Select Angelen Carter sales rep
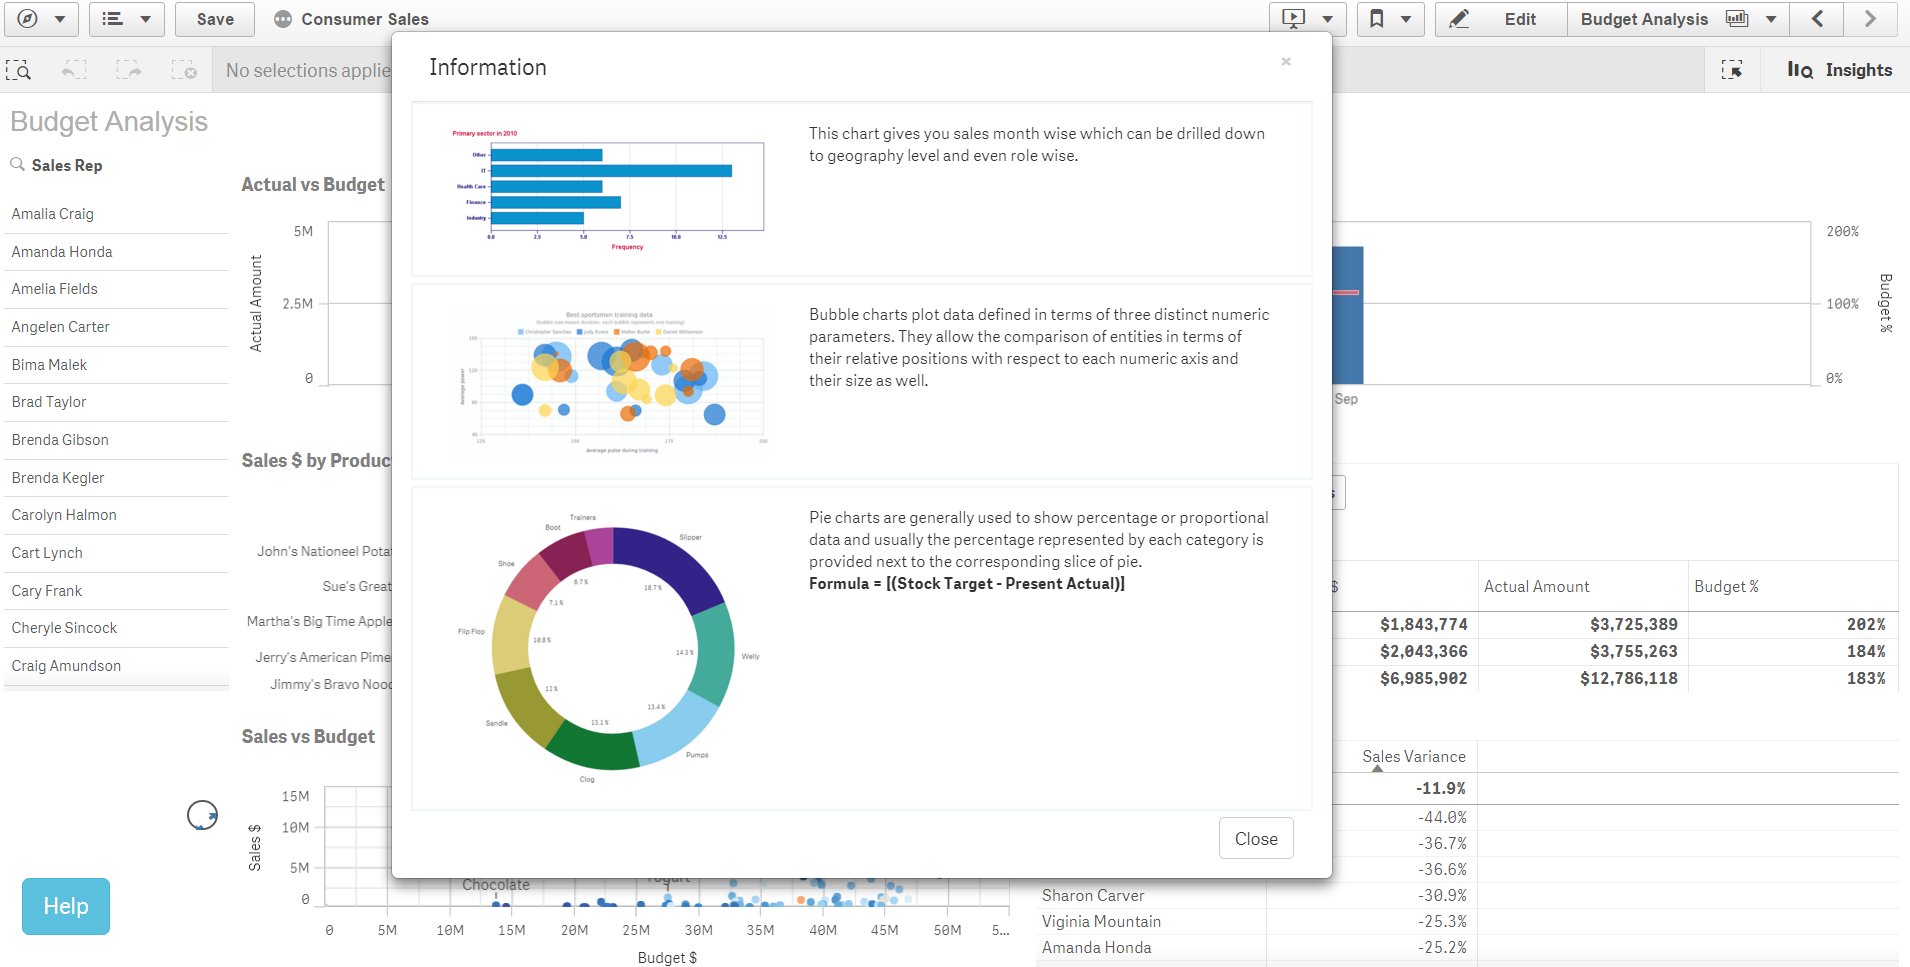This screenshot has width=1910, height=967. point(116,327)
